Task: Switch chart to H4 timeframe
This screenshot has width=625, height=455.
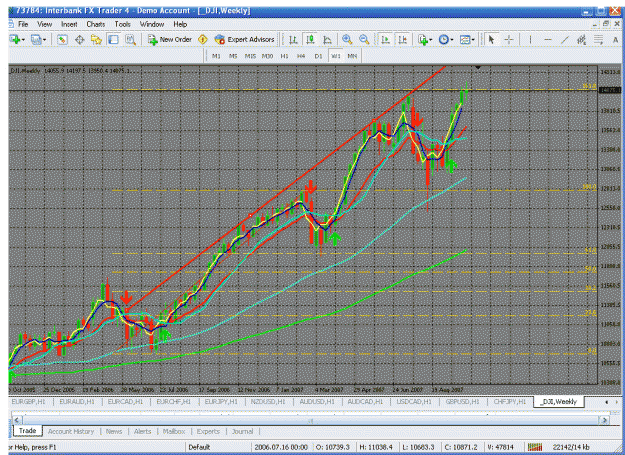Action: coord(301,56)
